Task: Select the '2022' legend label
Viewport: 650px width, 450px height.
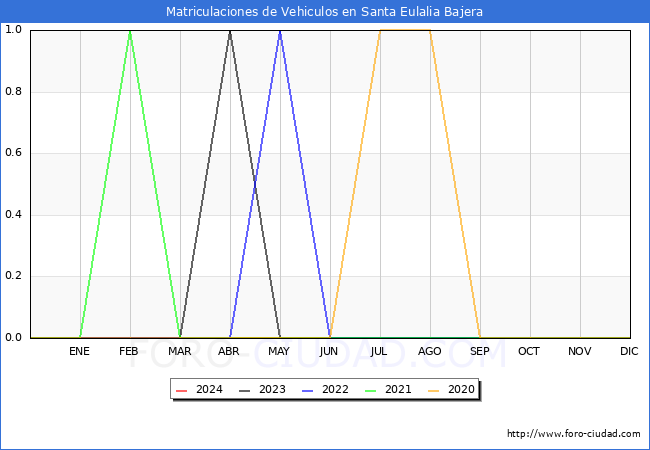Action: click(x=335, y=390)
